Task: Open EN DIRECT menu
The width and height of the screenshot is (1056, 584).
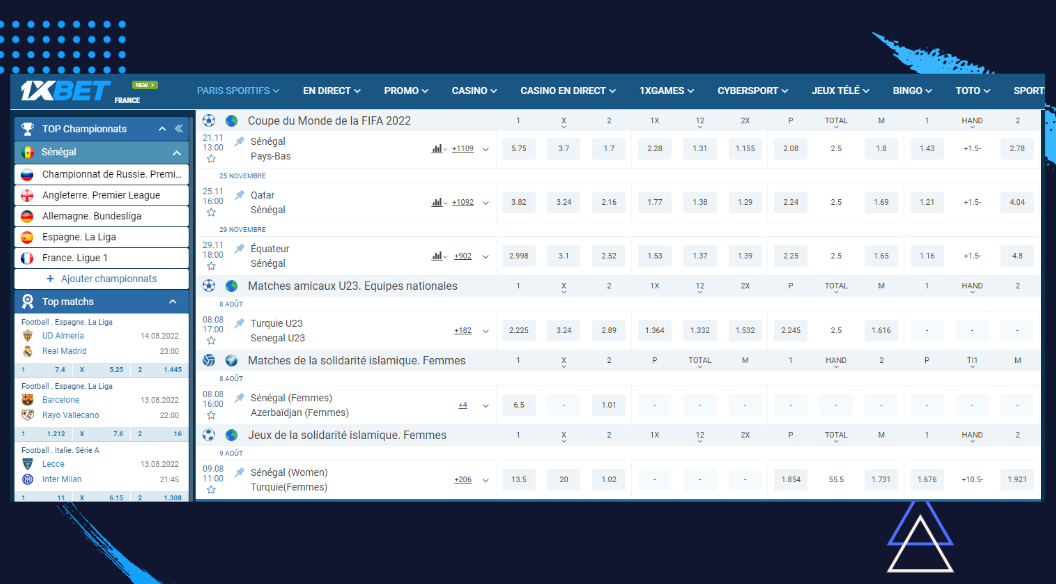Action: pyautogui.click(x=331, y=90)
